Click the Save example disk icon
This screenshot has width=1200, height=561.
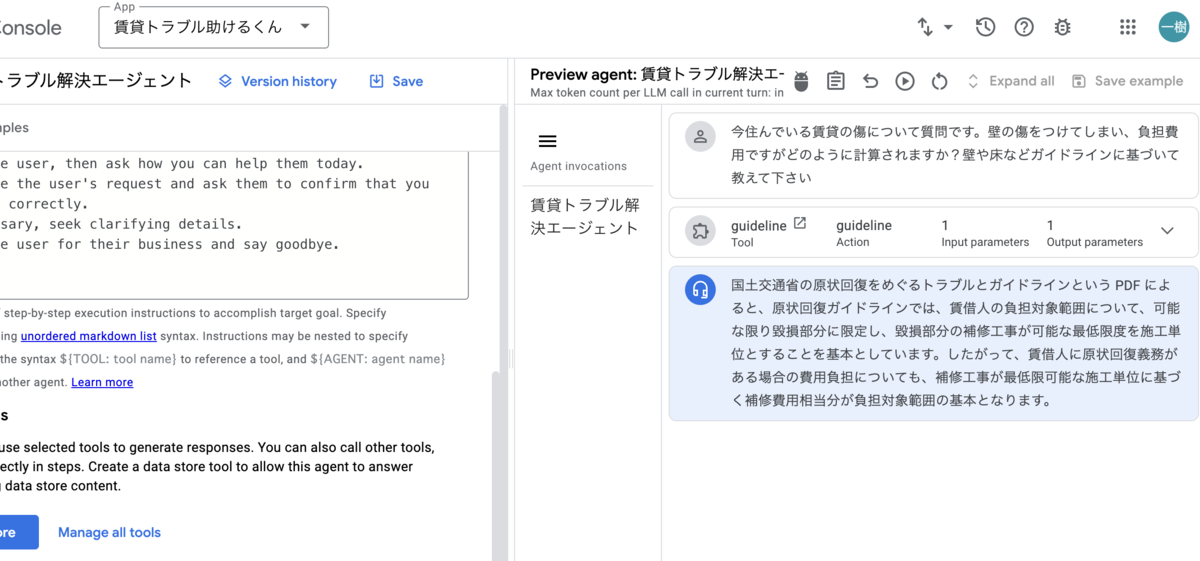[x=1078, y=81]
